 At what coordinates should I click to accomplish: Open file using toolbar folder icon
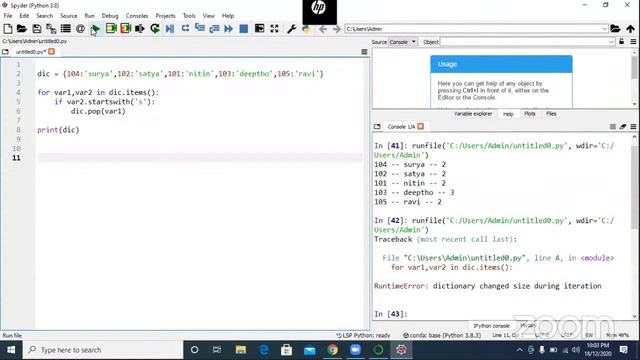pos(22,29)
